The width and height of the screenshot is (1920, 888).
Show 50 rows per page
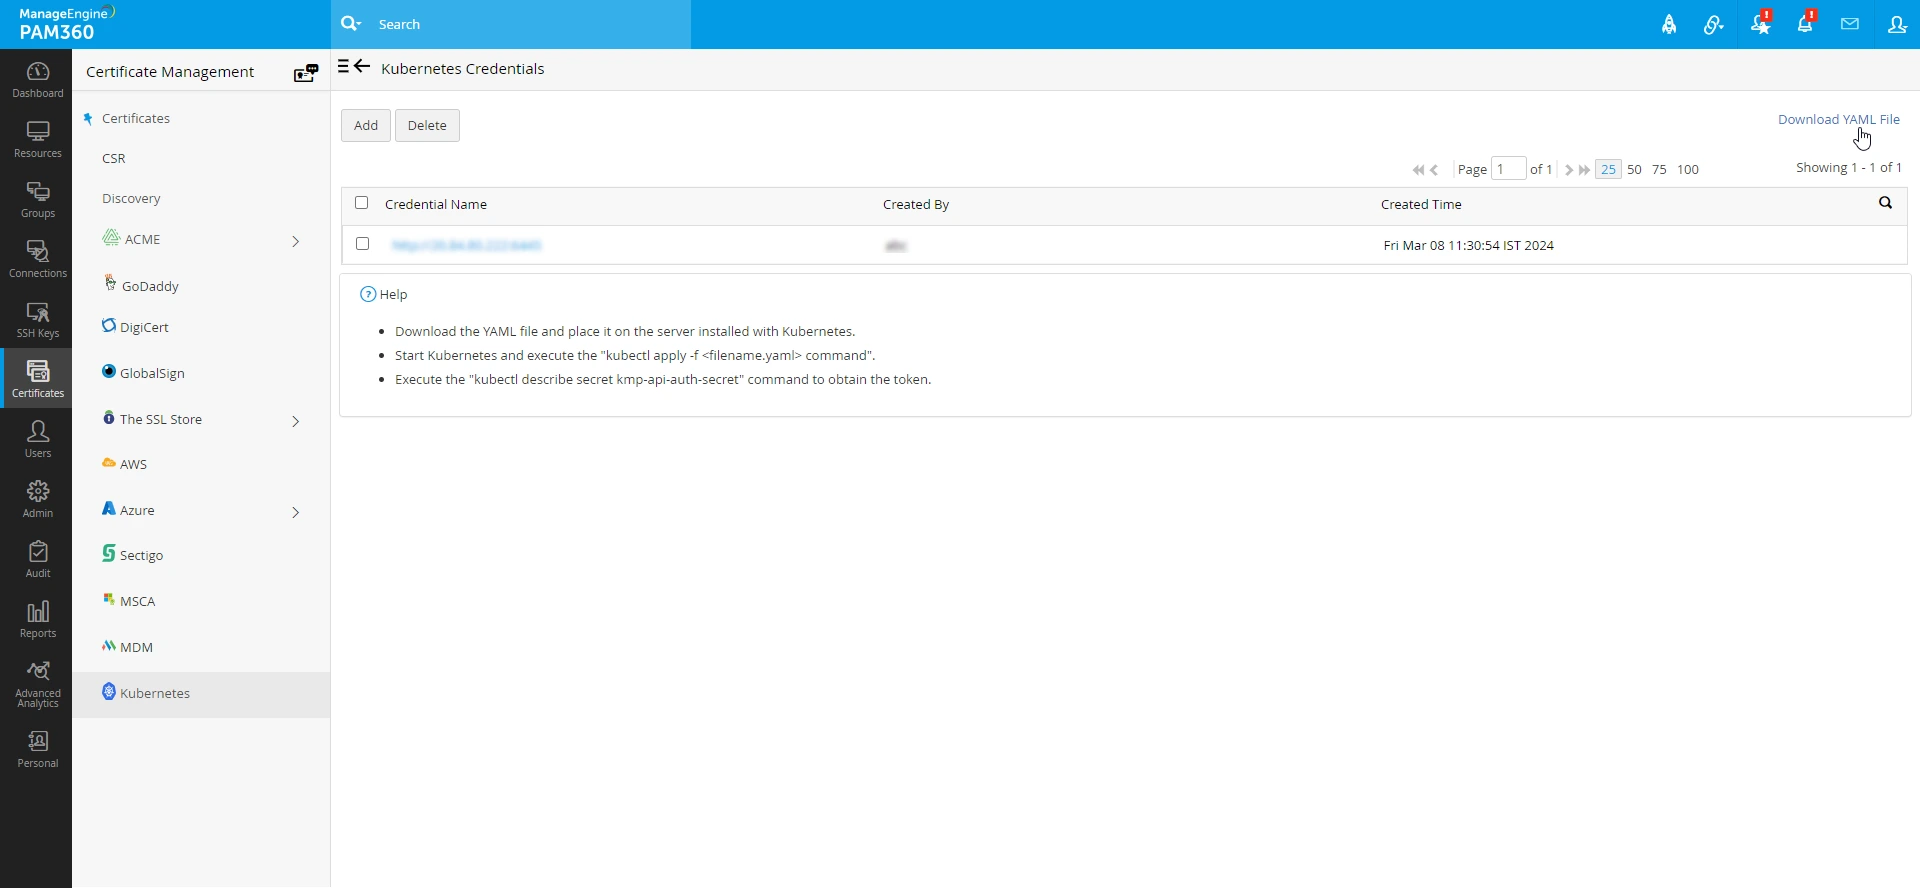pyautogui.click(x=1634, y=169)
